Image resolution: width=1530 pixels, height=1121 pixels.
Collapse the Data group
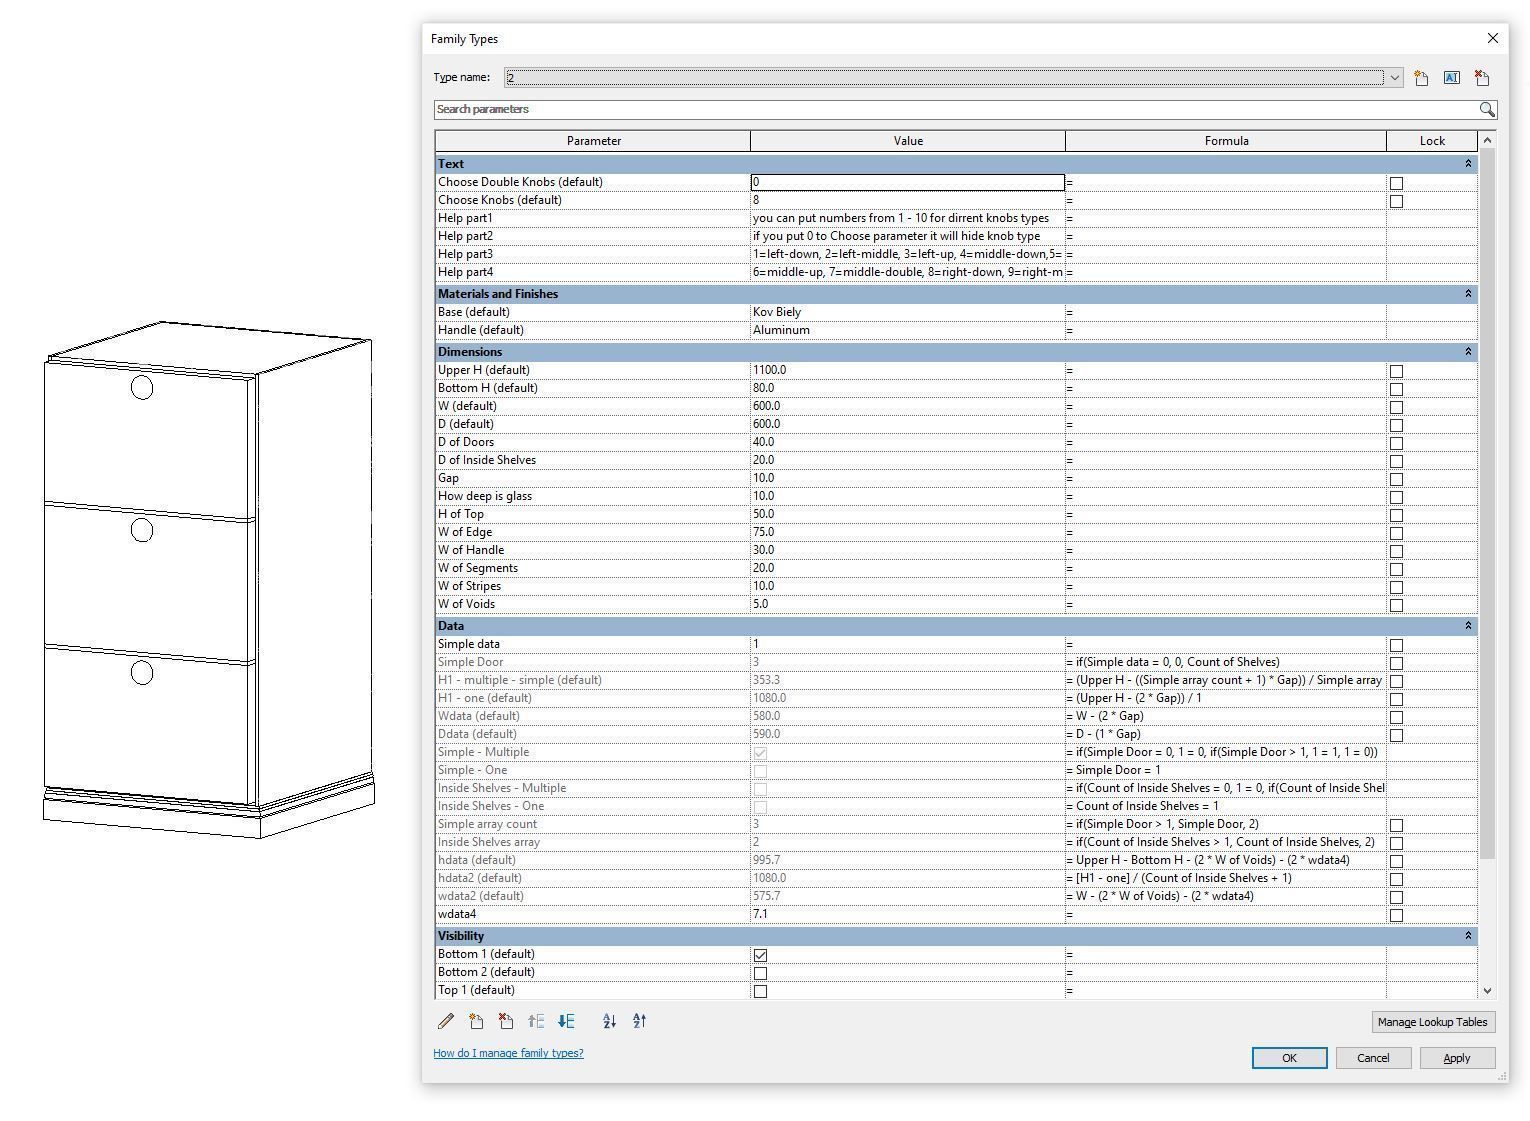[1468, 626]
